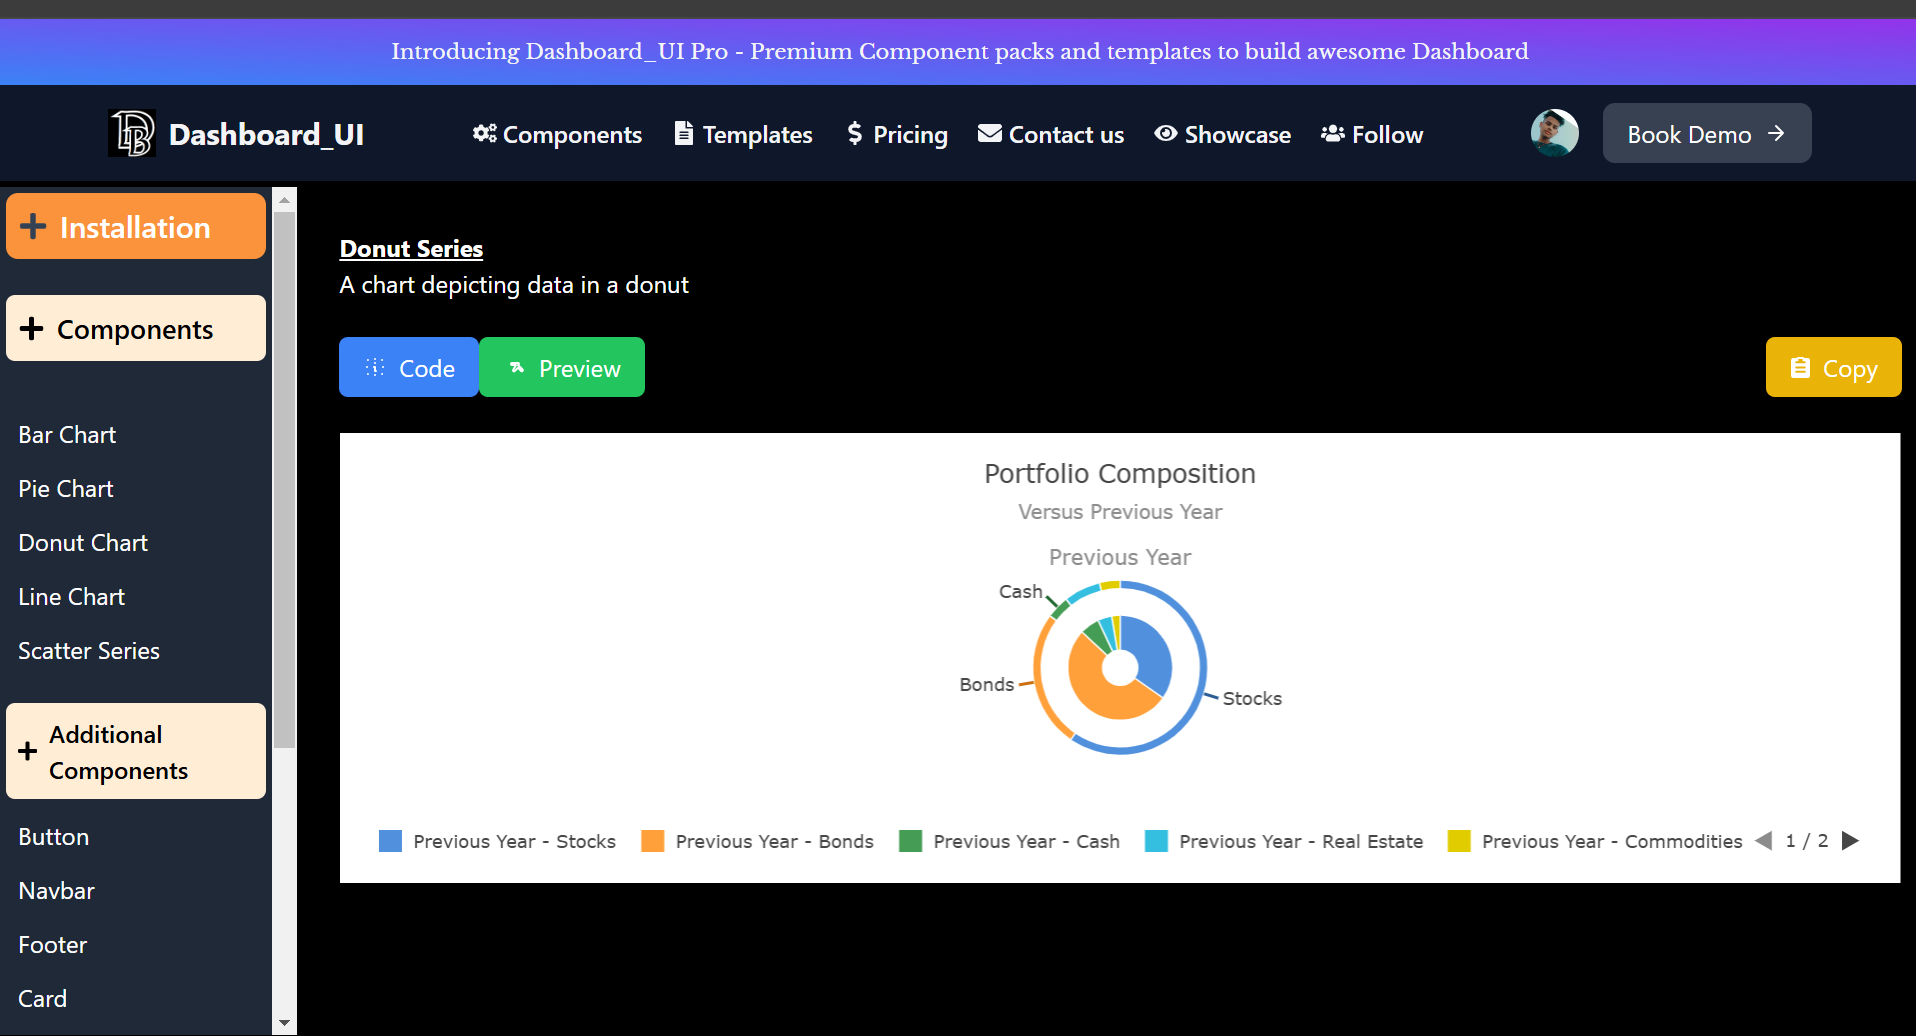Click the Templates document icon
This screenshot has height=1036, width=1916.
(684, 133)
